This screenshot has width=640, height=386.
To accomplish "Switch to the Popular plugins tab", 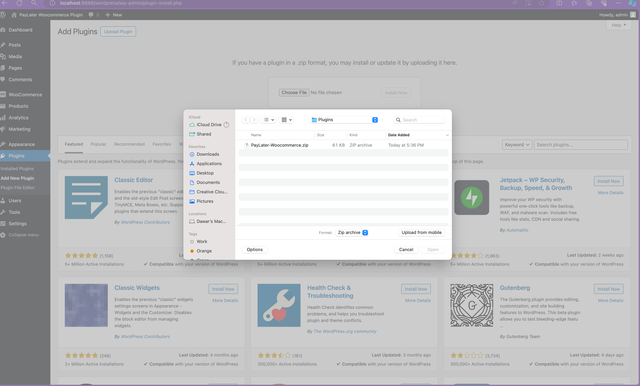I will [98, 144].
